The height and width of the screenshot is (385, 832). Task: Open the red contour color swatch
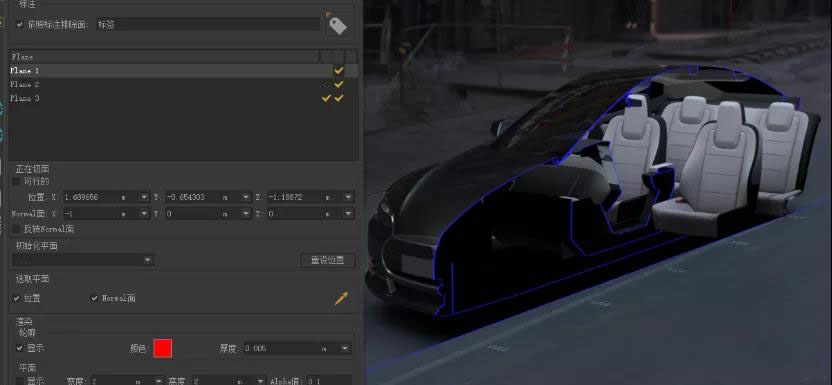click(163, 348)
